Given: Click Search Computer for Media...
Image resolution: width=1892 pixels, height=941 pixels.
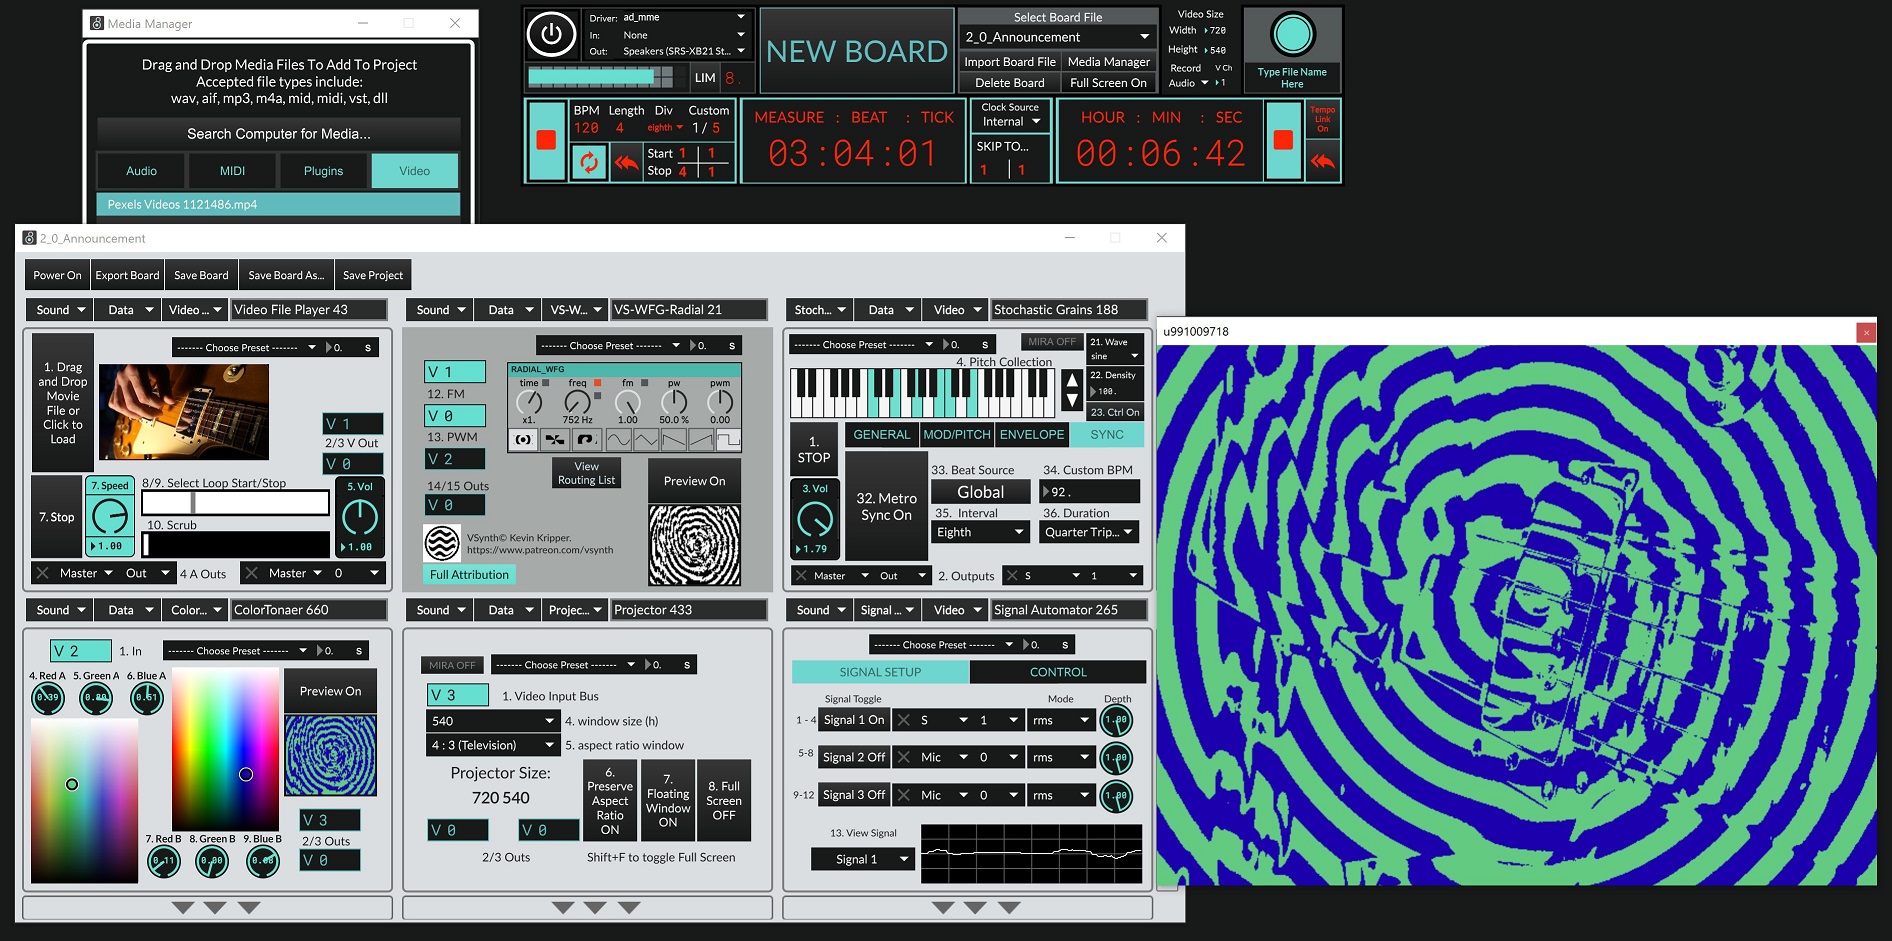Looking at the screenshot, I should (x=279, y=134).
